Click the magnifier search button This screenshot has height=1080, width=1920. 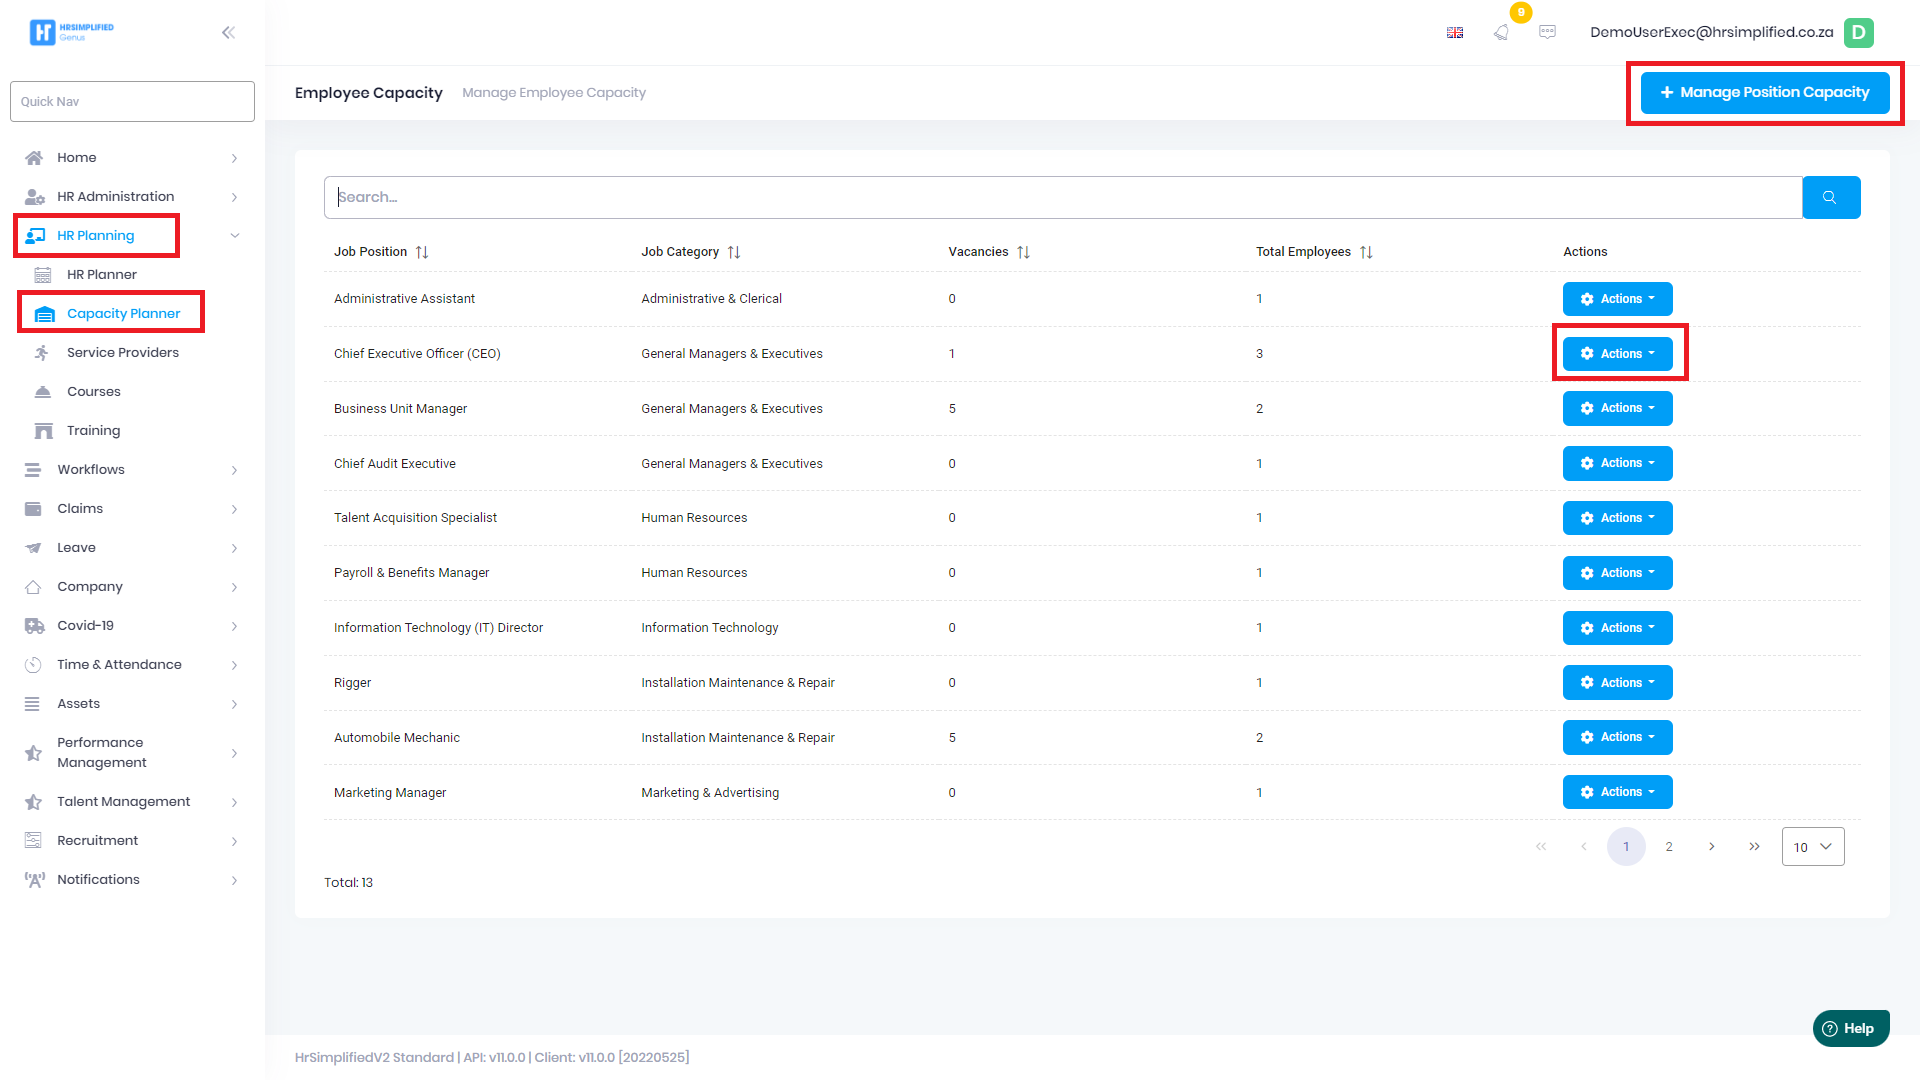(1830, 197)
